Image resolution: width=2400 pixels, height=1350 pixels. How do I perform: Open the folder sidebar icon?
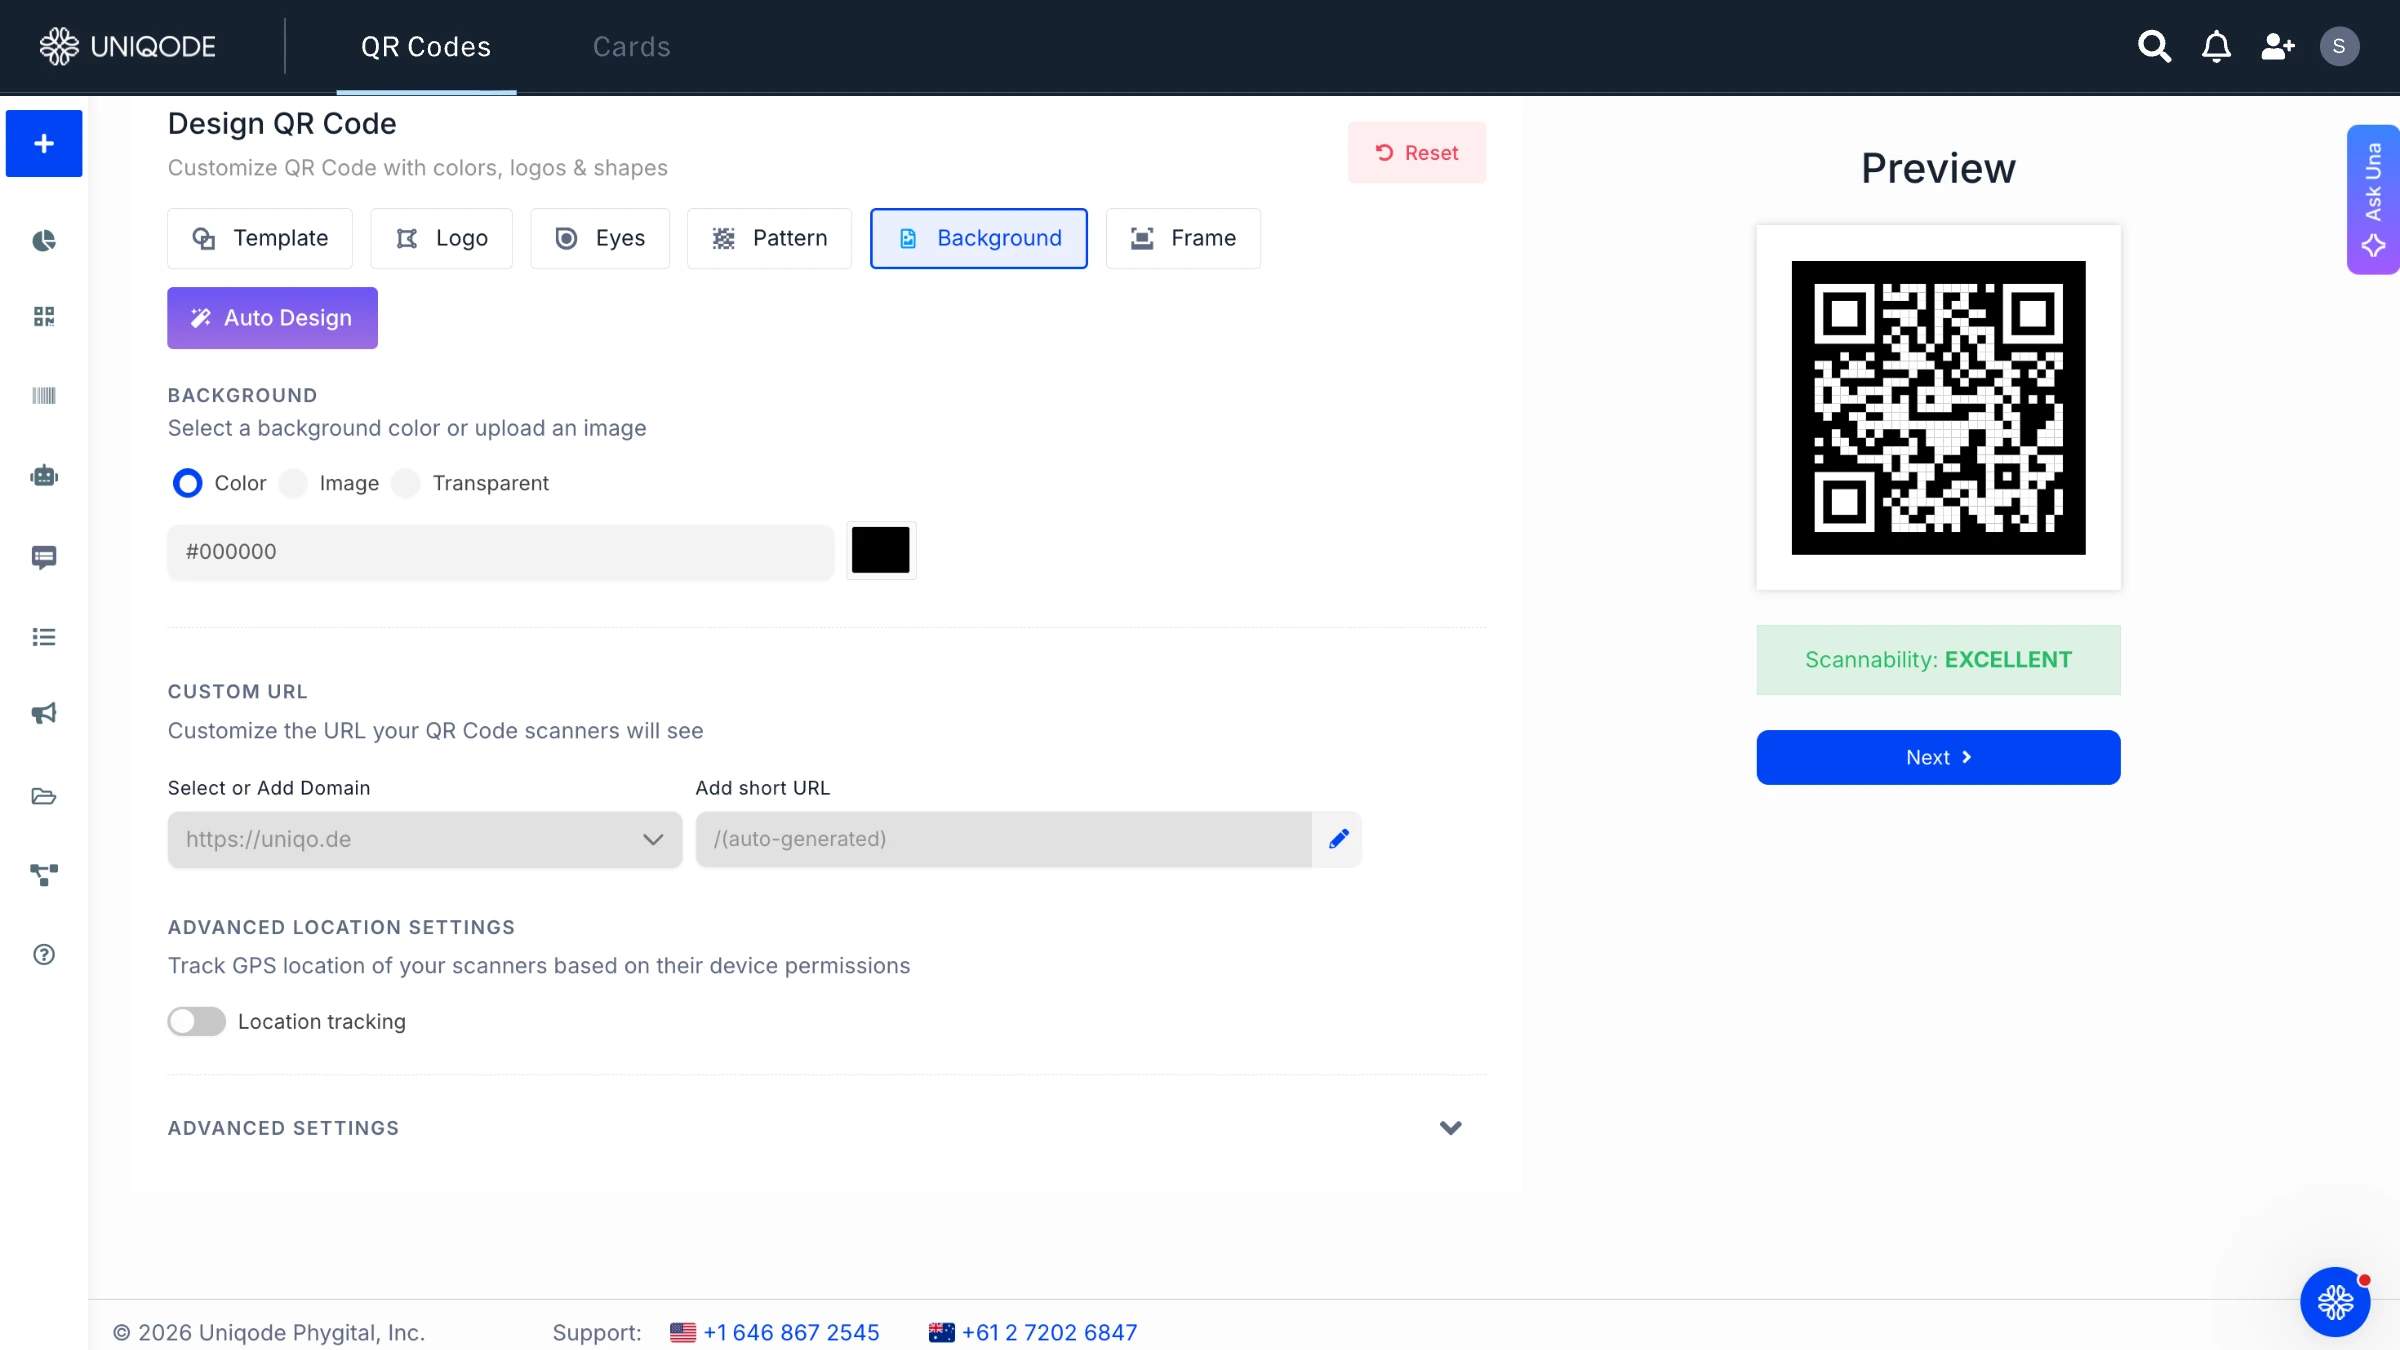pos(44,796)
